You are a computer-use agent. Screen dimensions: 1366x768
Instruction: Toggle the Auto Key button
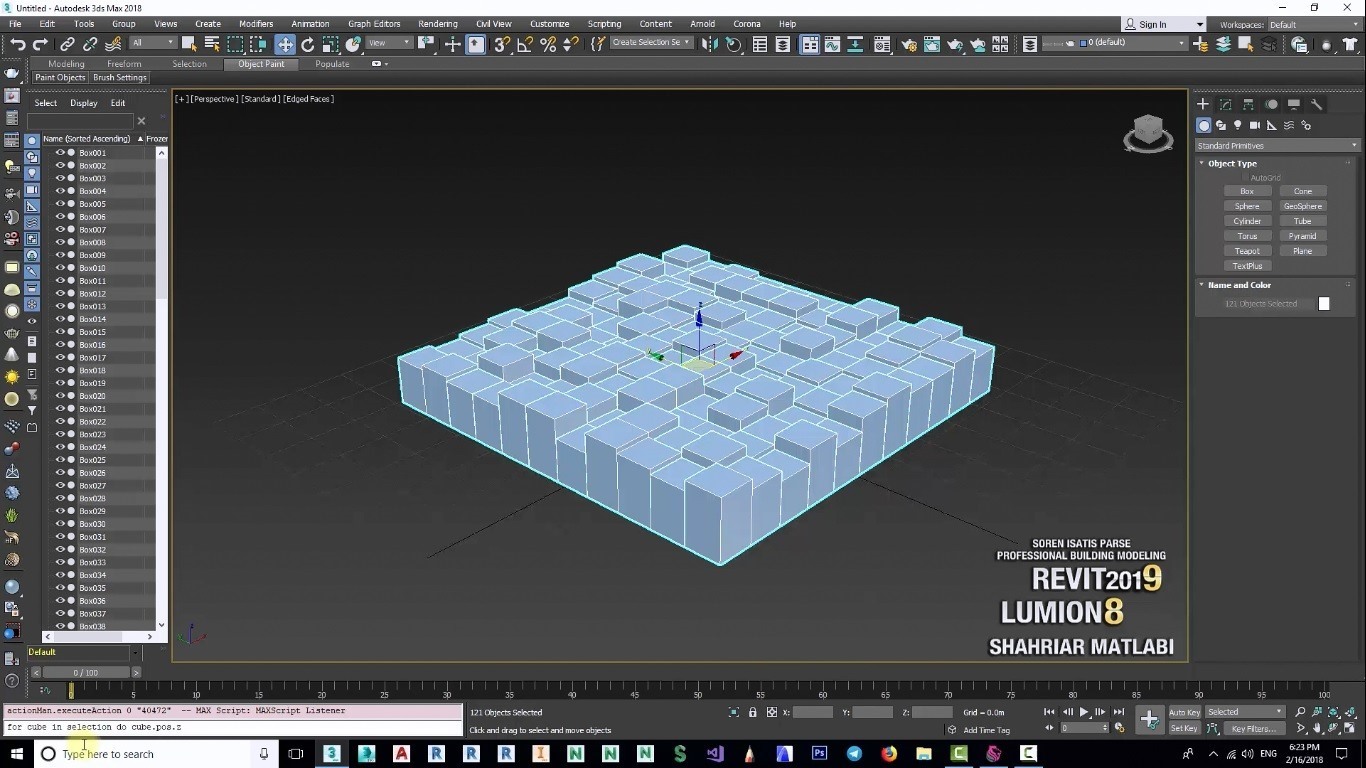click(1184, 713)
